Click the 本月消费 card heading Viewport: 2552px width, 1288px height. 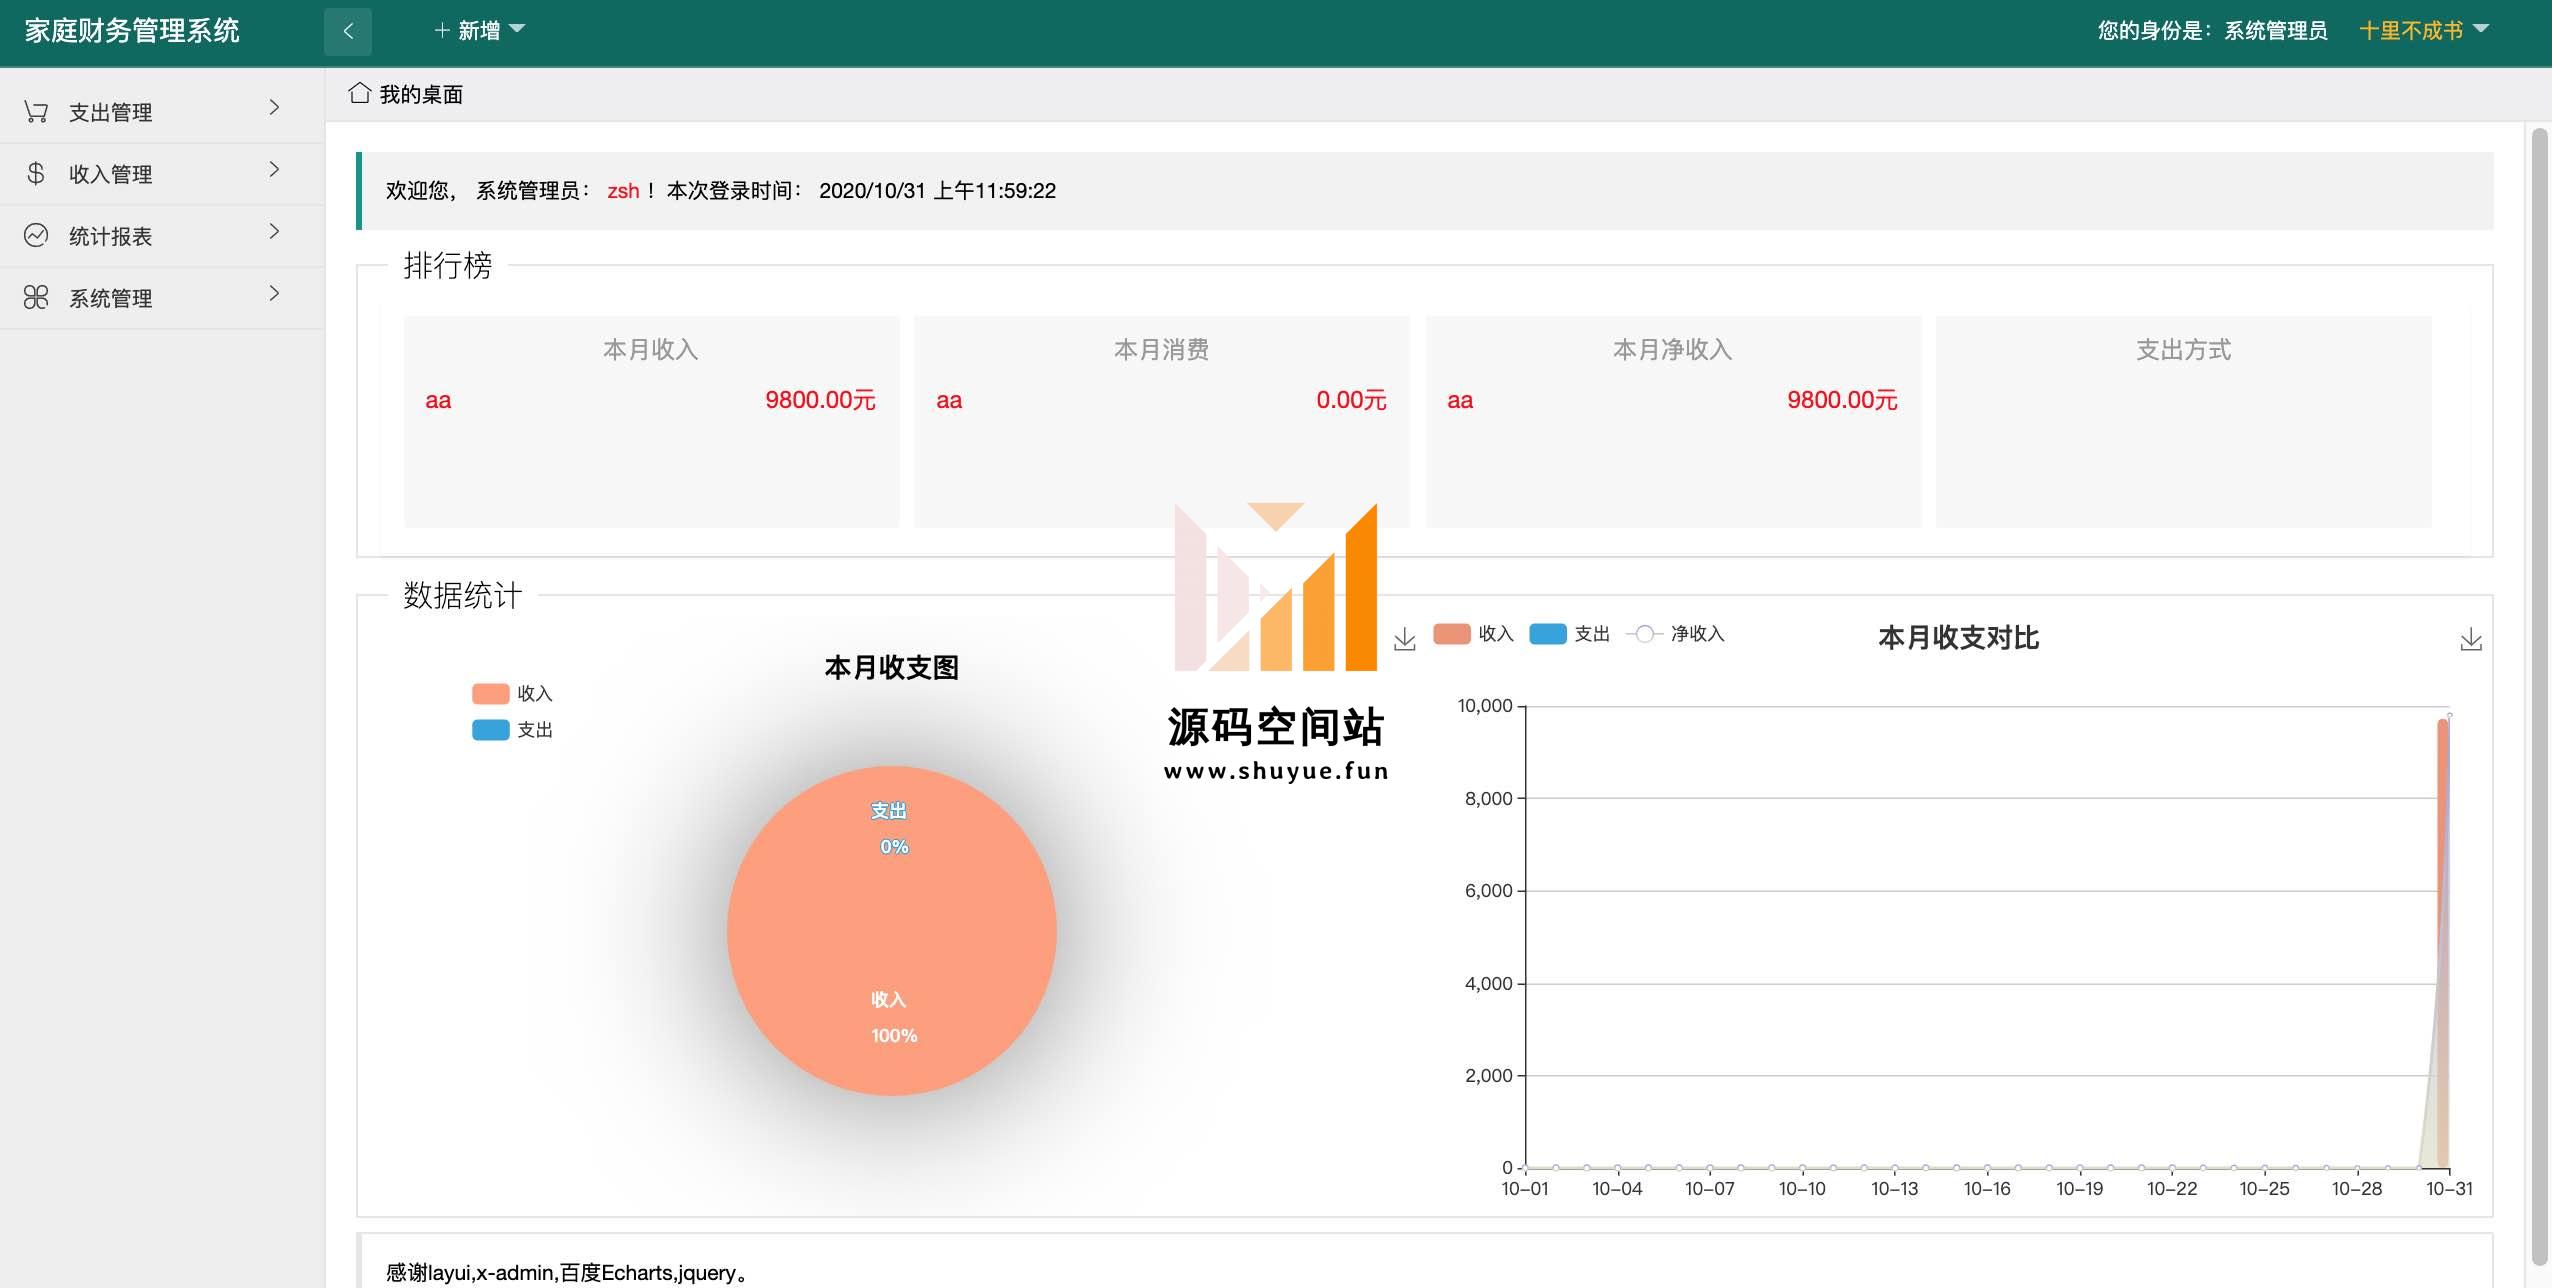(x=1161, y=350)
